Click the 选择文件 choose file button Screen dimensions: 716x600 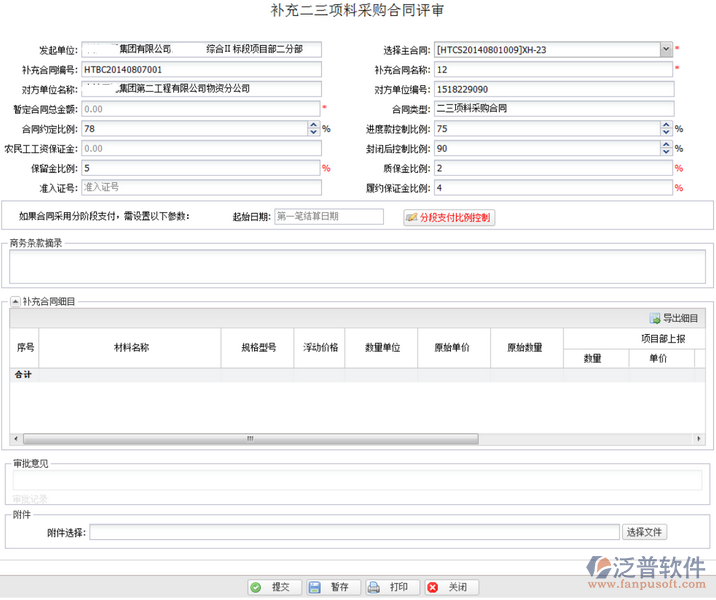tap(644, 532)
